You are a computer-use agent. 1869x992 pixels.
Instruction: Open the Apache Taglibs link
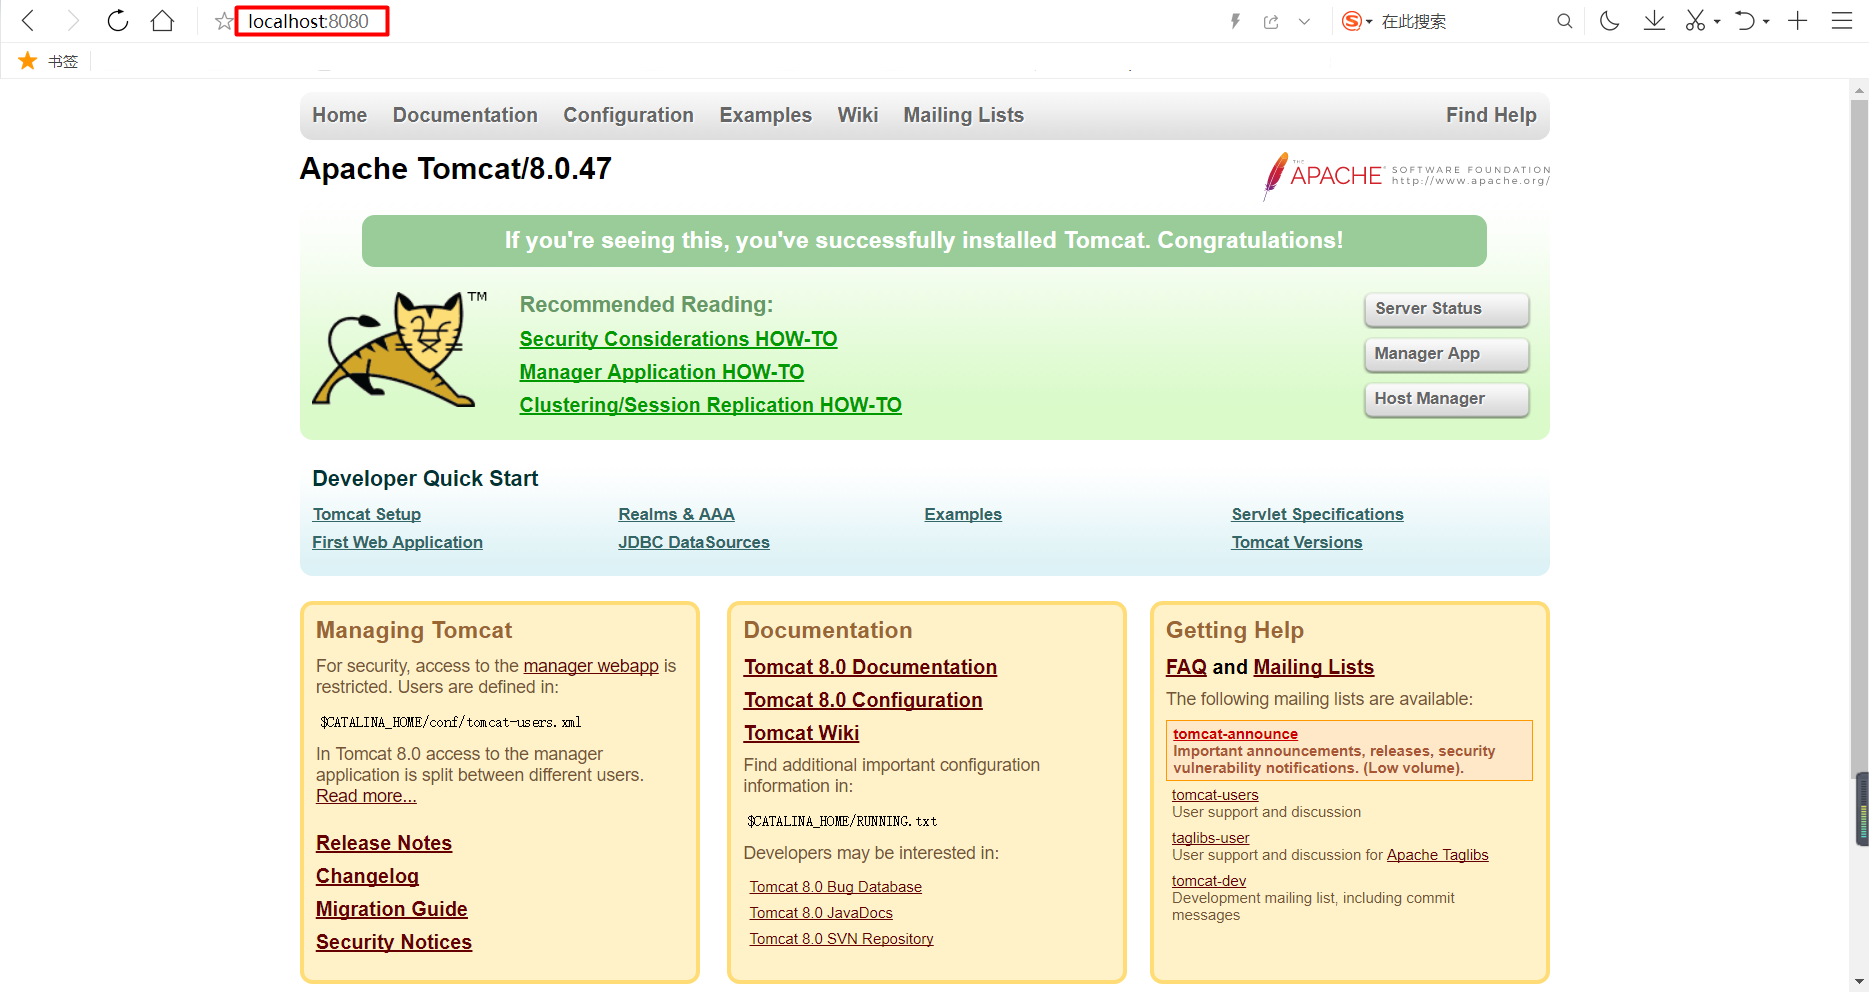coord(1437,855)
